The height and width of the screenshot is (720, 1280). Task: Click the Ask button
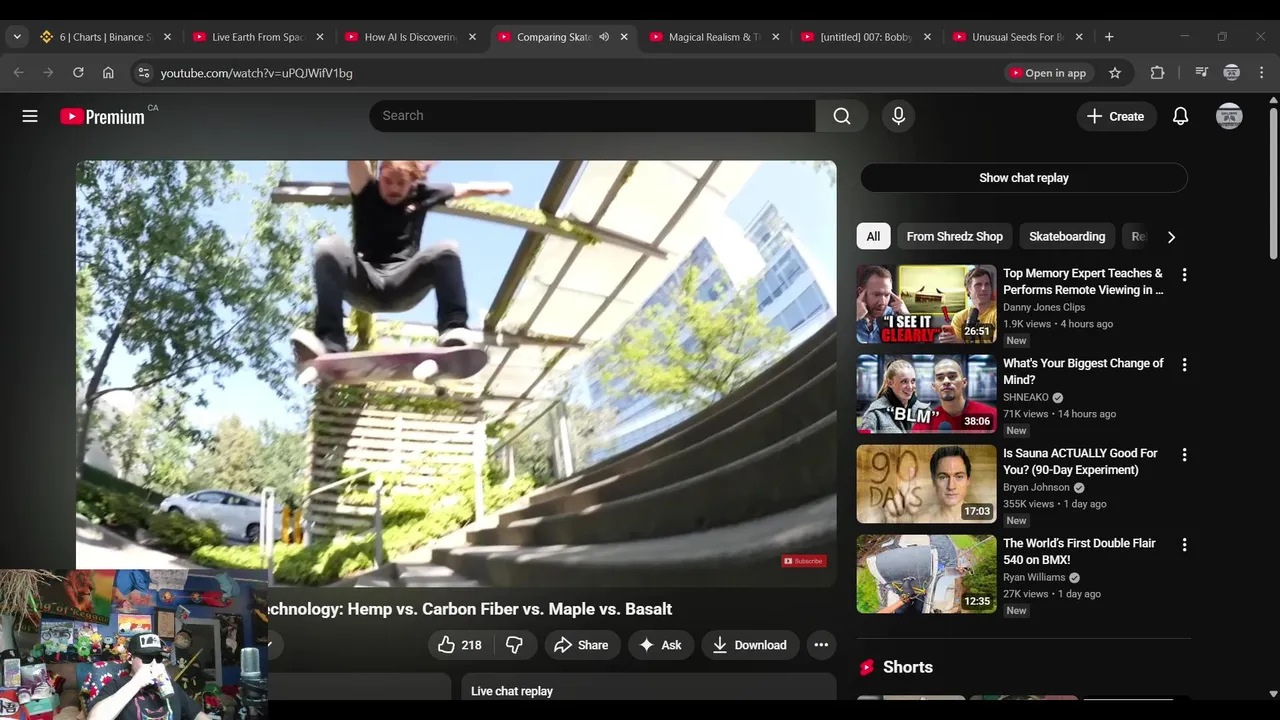(660, 645)
